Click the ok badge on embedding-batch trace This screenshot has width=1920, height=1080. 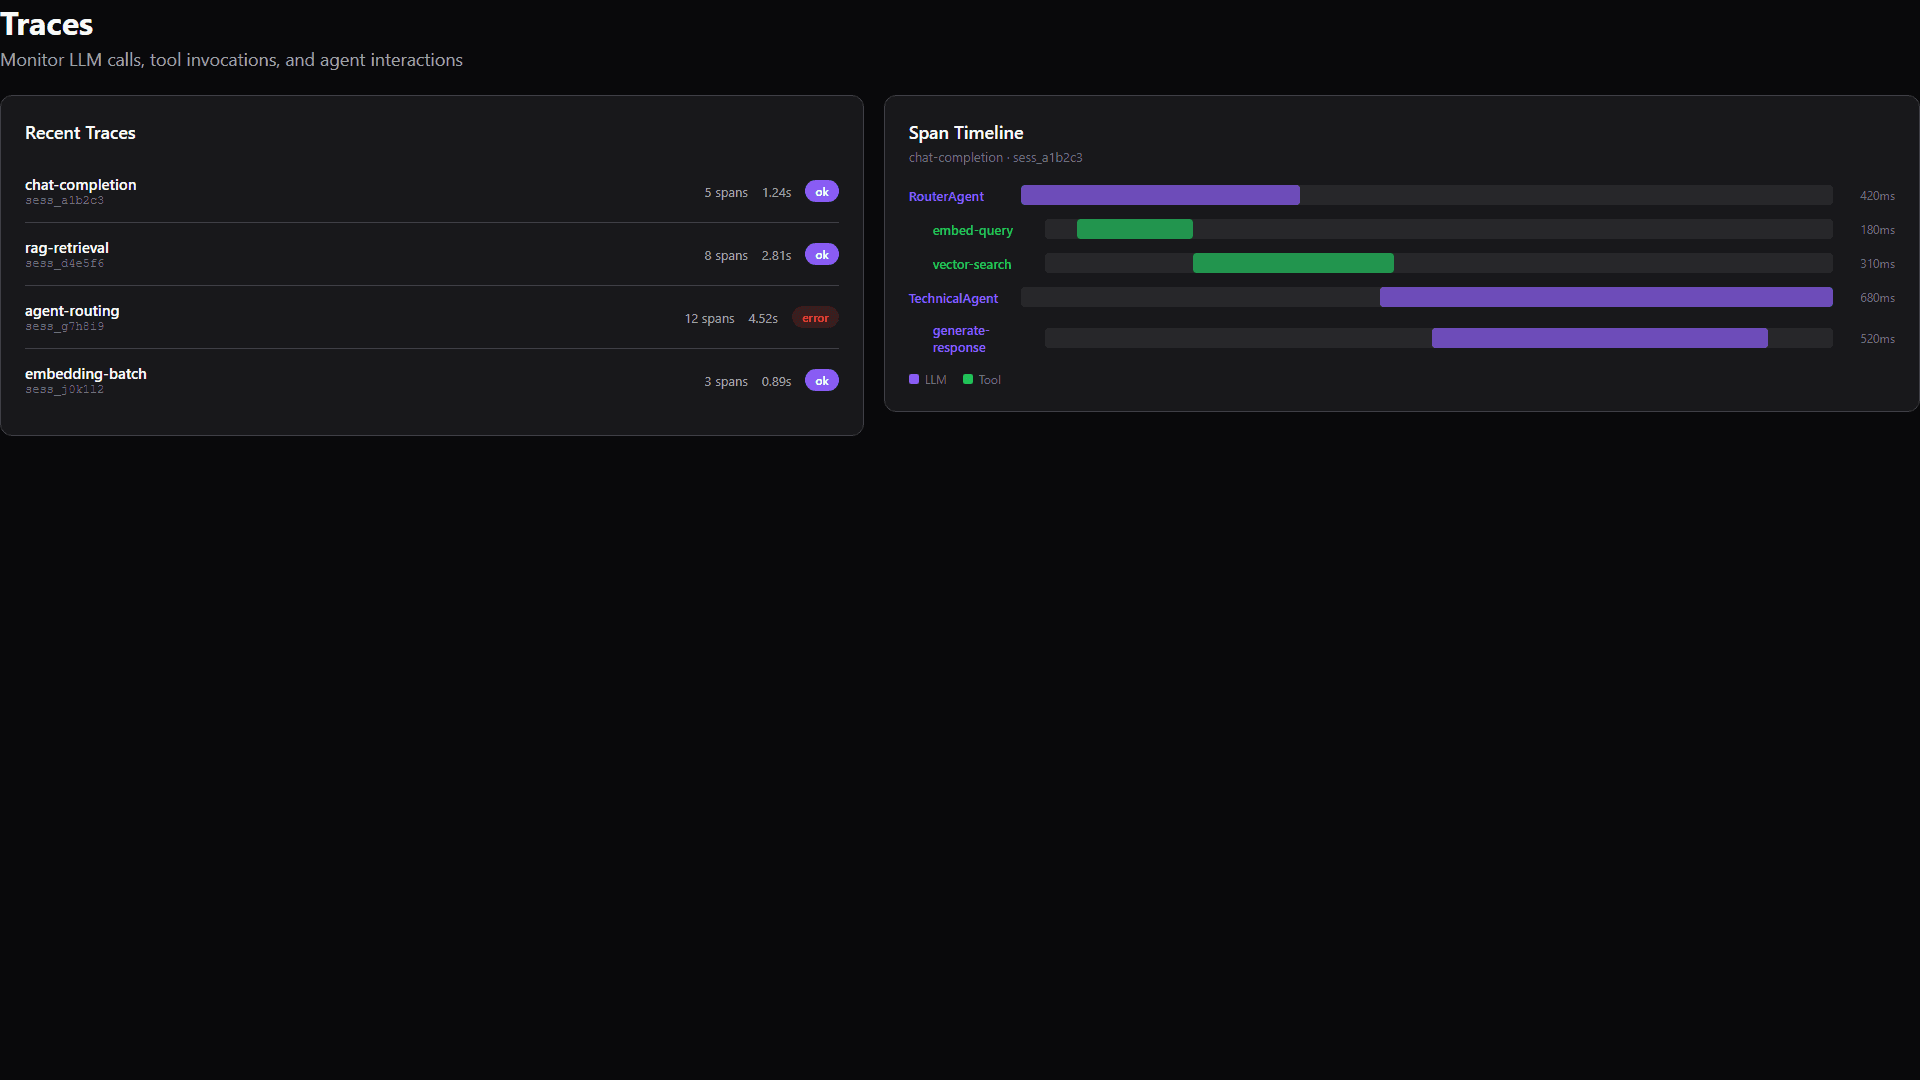pyautogui.click(x=821, y=380)
